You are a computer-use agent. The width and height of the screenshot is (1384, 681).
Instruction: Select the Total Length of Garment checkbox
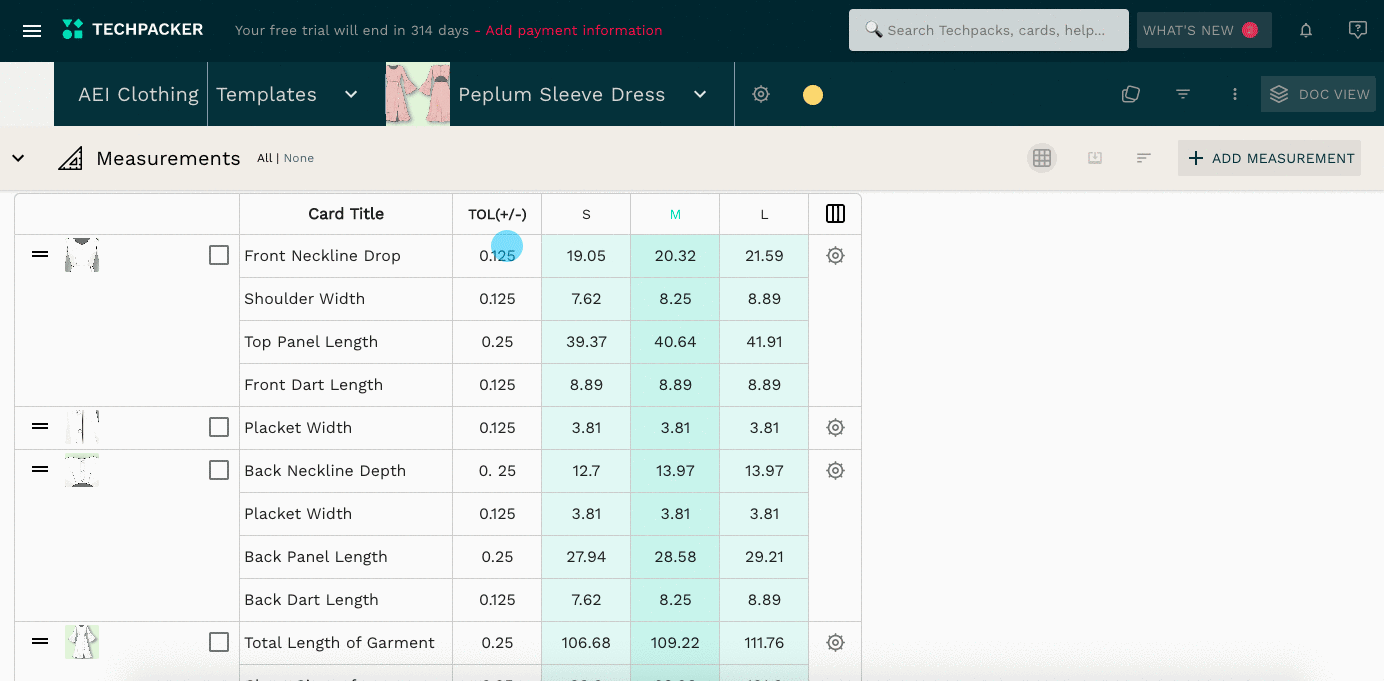tap(219, 642)
